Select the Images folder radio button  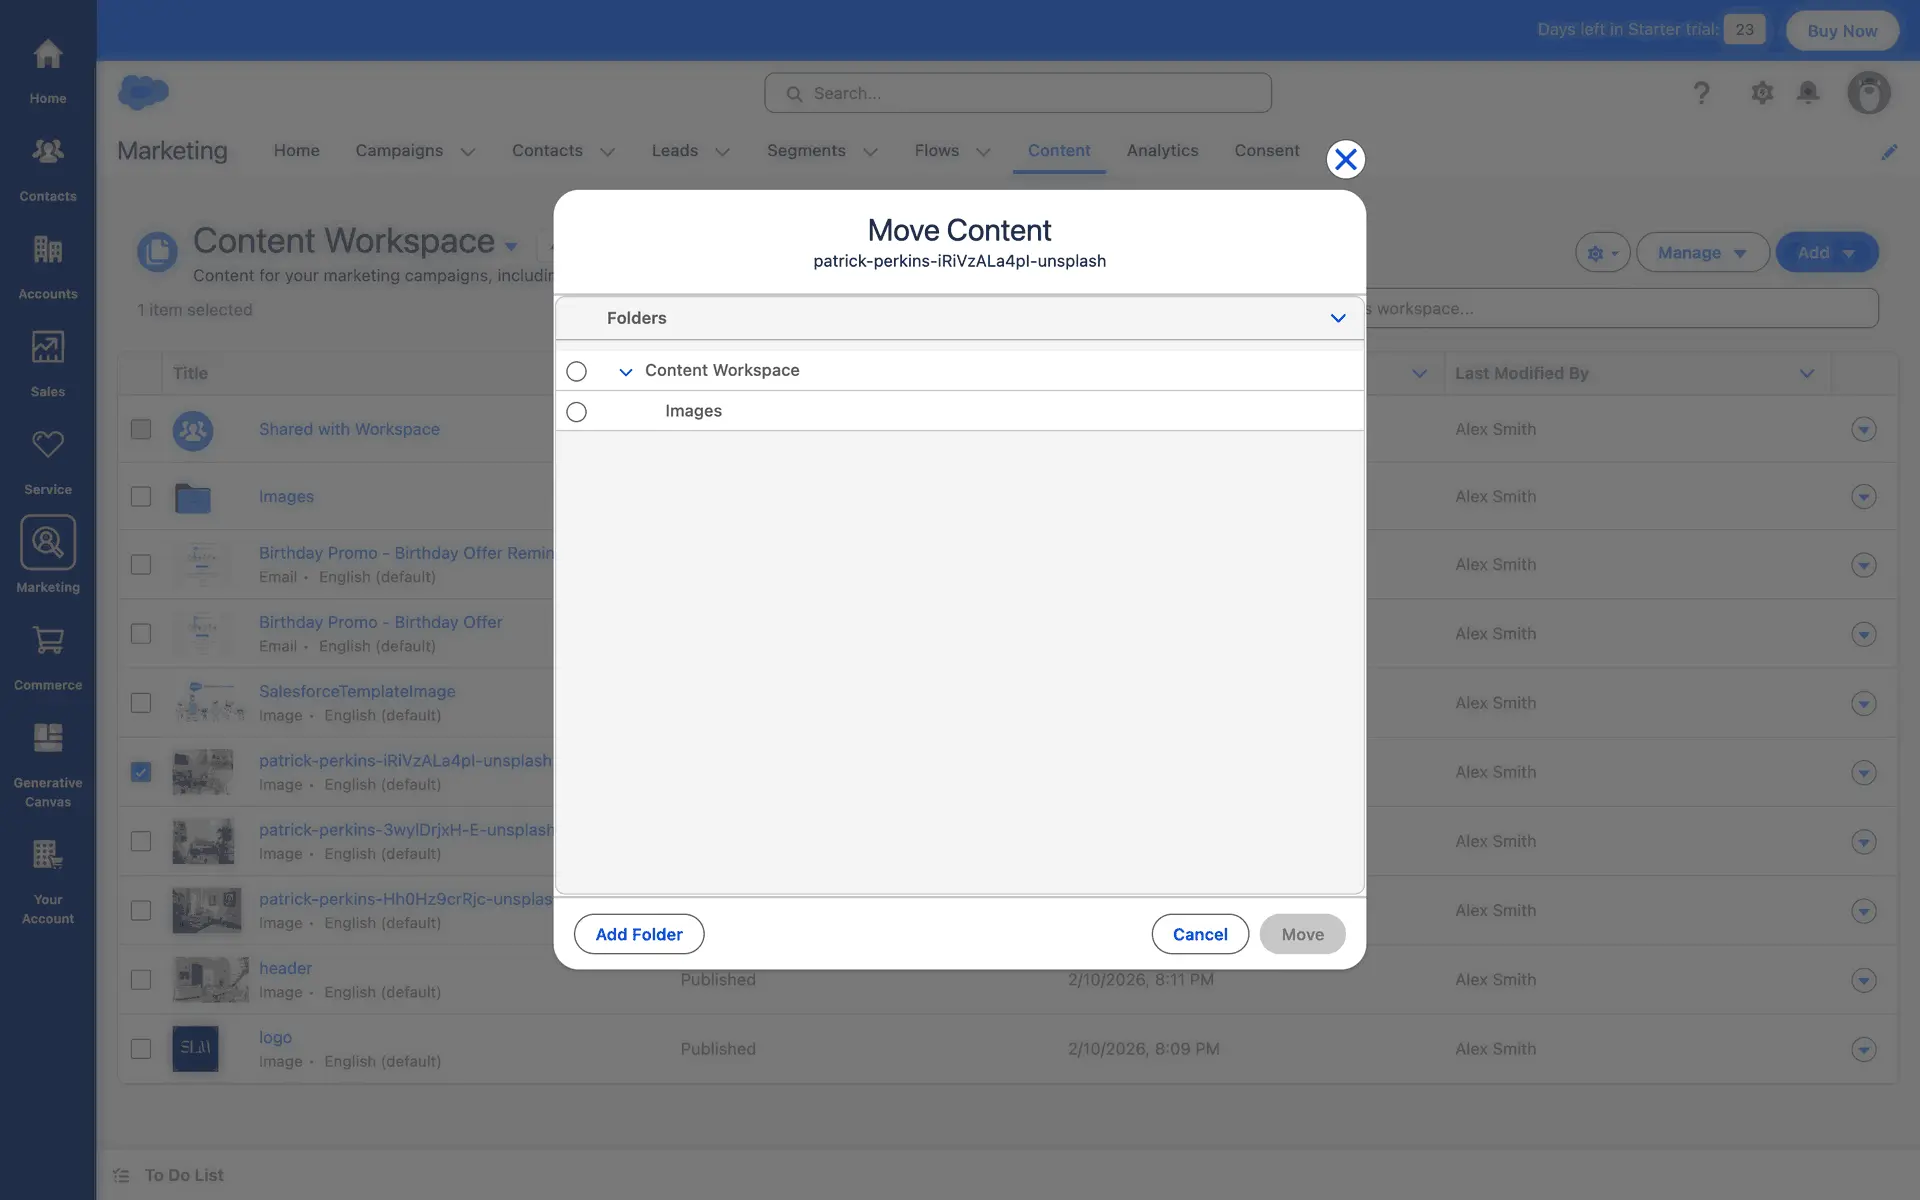pyautogui.click(x=576, y=412)
